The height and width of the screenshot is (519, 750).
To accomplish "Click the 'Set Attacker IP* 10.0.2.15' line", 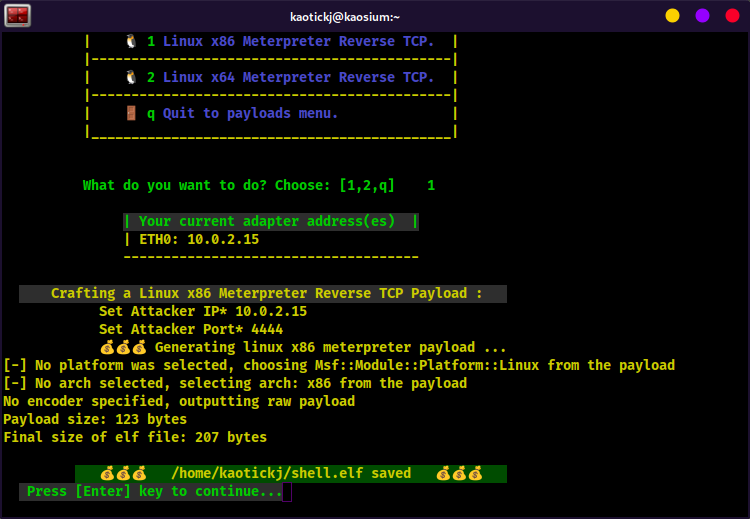I will (203, 311).
